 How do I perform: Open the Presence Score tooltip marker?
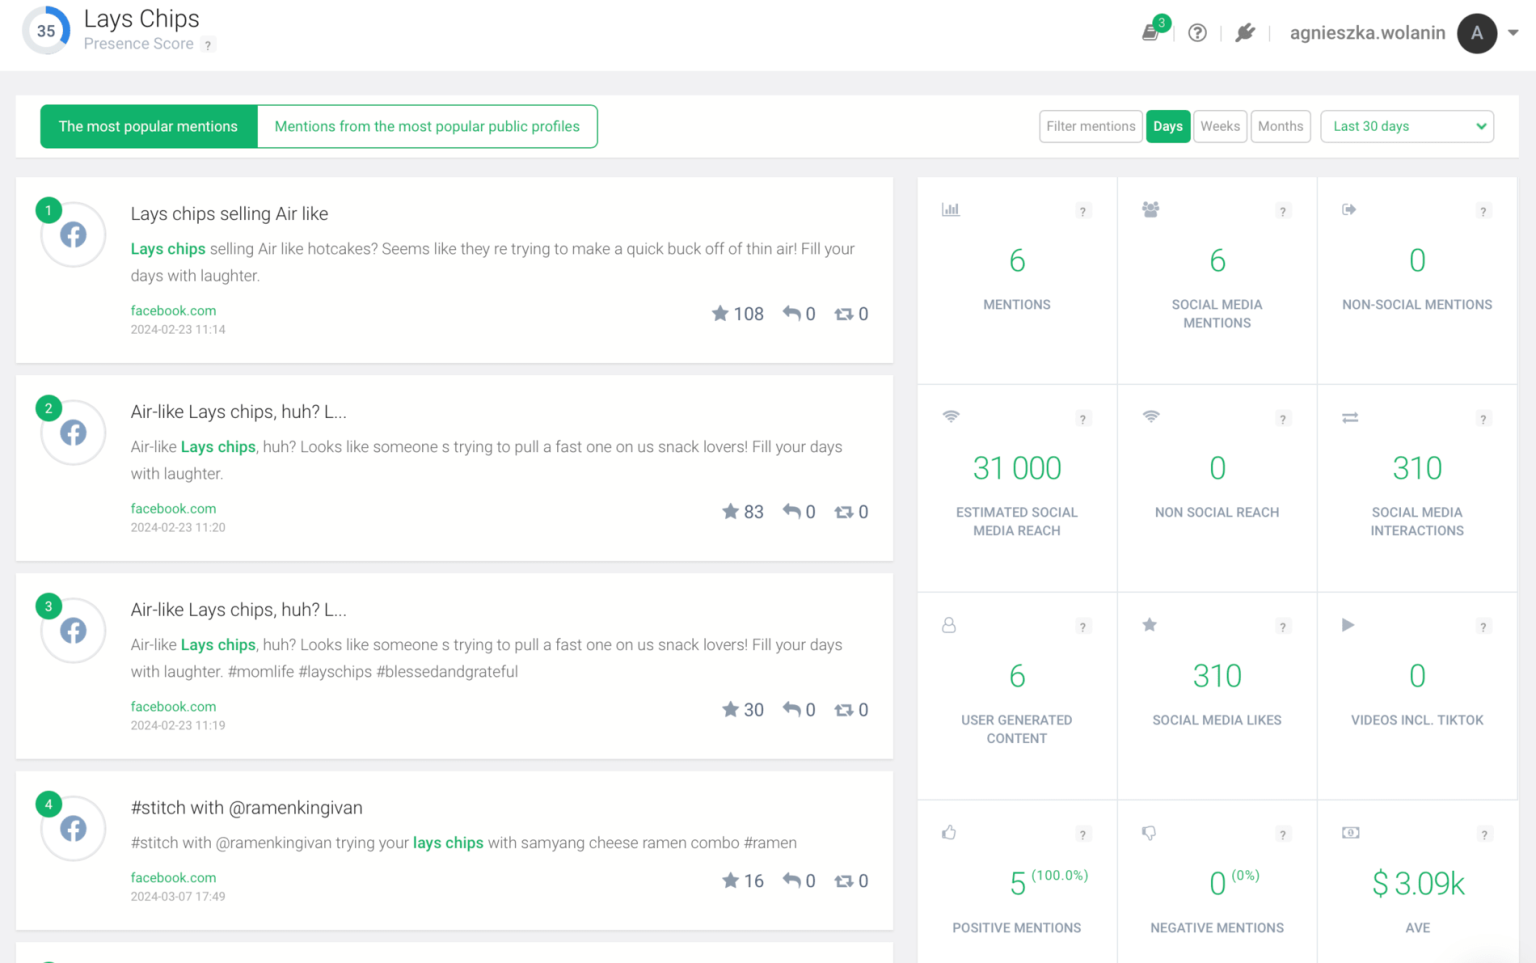pyautogui.click(x=207, y=44)
